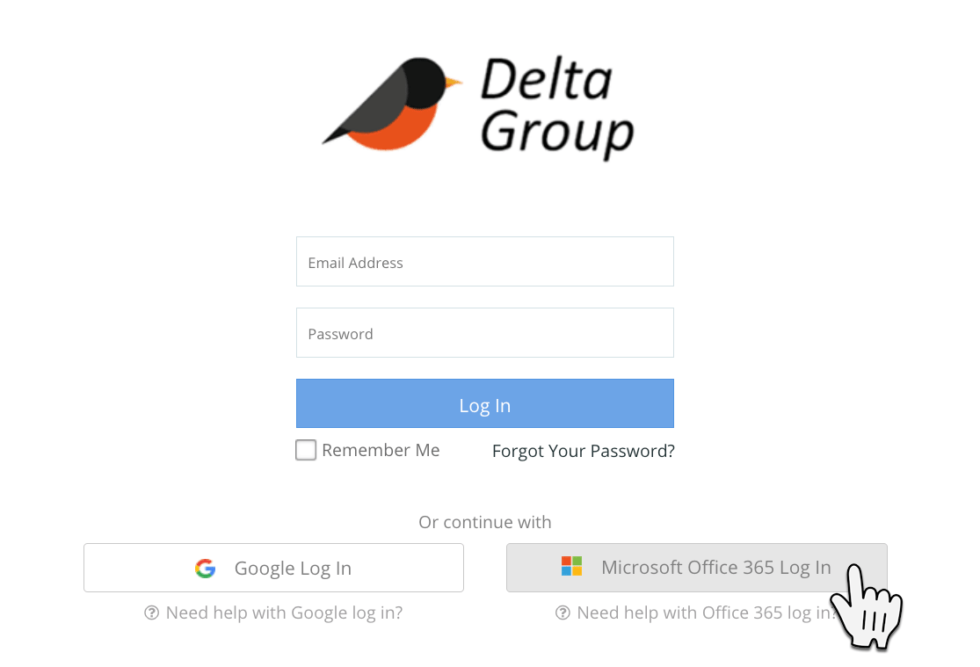
Task: Choose Microsoft Office 365 Log In button
Action: click(x=696, y=568)
